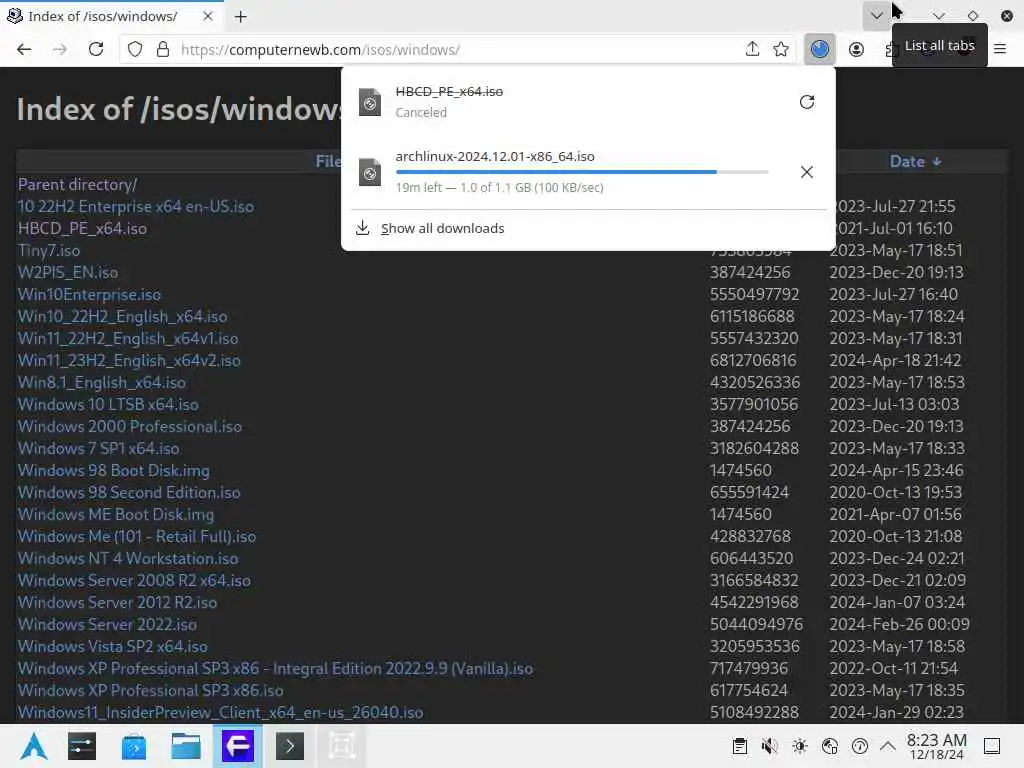Click the share page icon in address bar
Viewport: 1024px width, 768px height.
click(x=752, y=50)
